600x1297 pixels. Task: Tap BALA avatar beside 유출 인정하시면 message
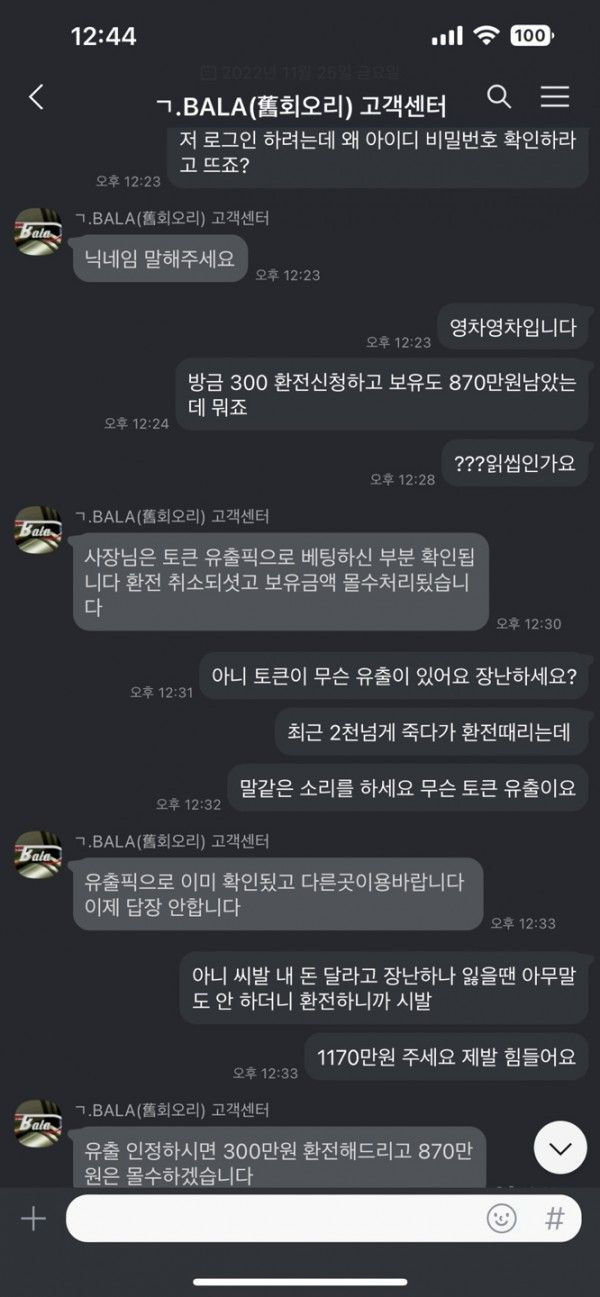click(38, 1122)
